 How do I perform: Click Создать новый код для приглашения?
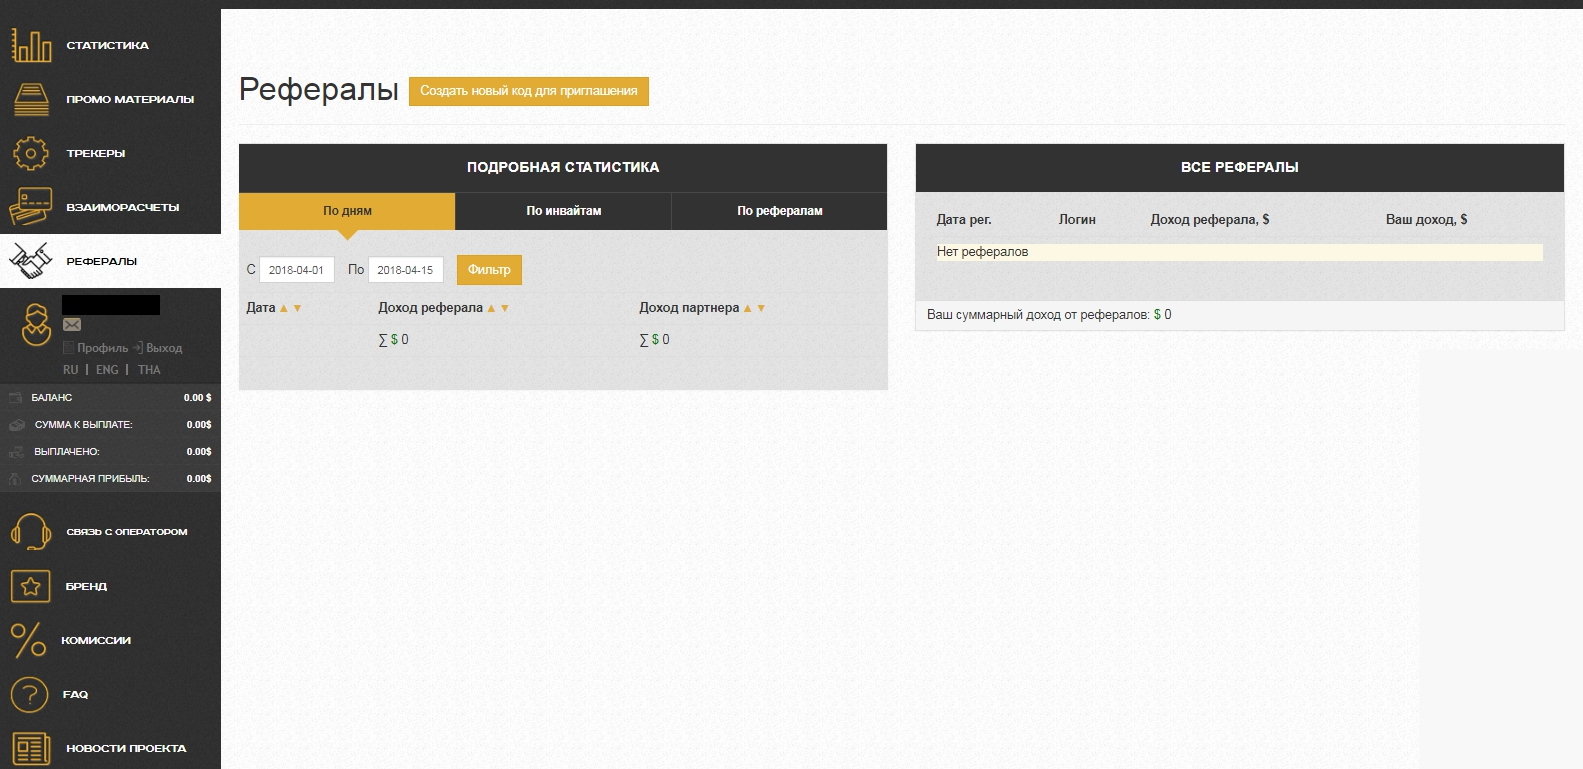pyautogui.click(x=528, y=91)
